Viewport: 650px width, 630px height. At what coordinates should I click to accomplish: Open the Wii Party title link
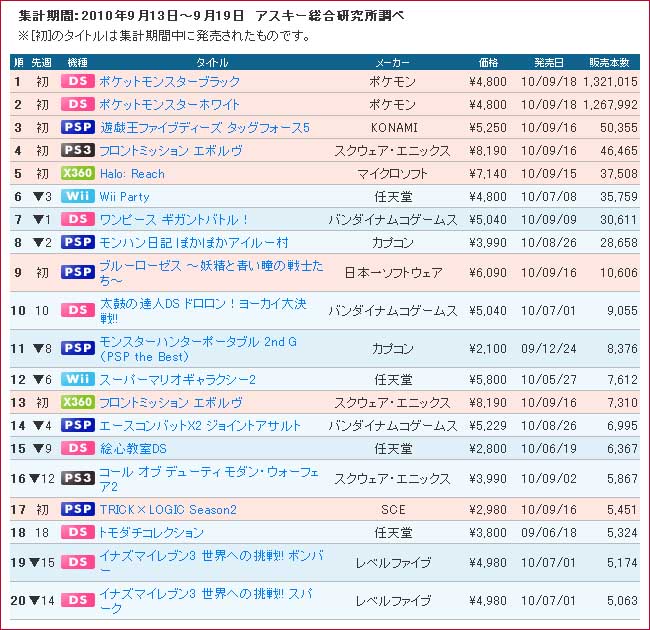[x=124, y=197]
